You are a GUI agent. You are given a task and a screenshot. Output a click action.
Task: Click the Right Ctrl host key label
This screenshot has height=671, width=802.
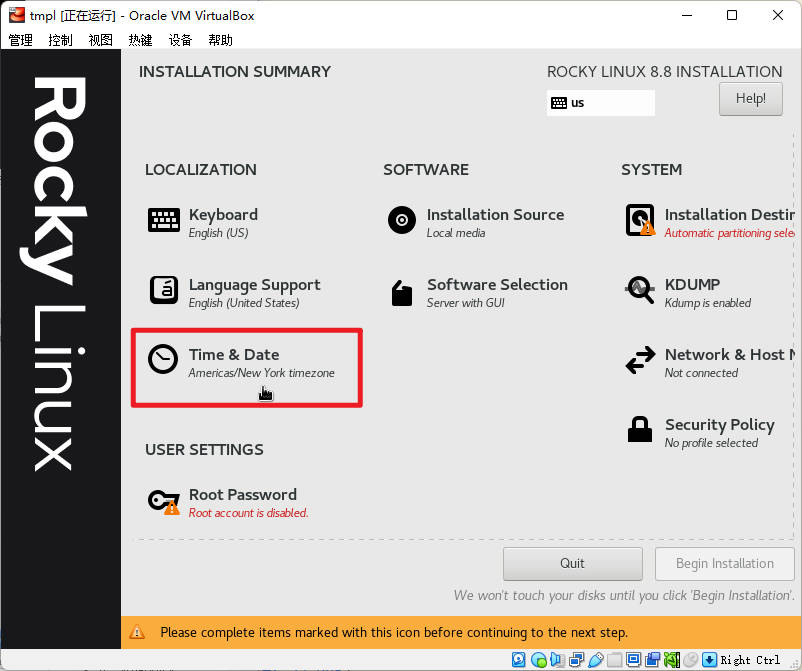750,660
